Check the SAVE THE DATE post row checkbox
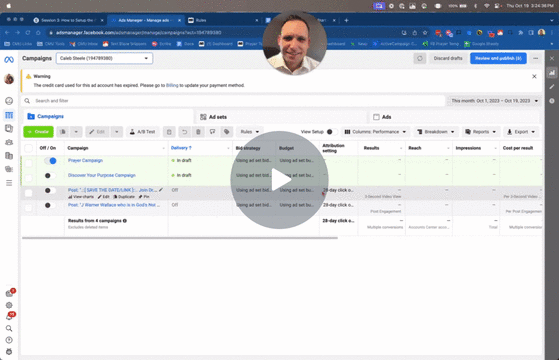Viewport: 559px width, 360px height. 29,193
